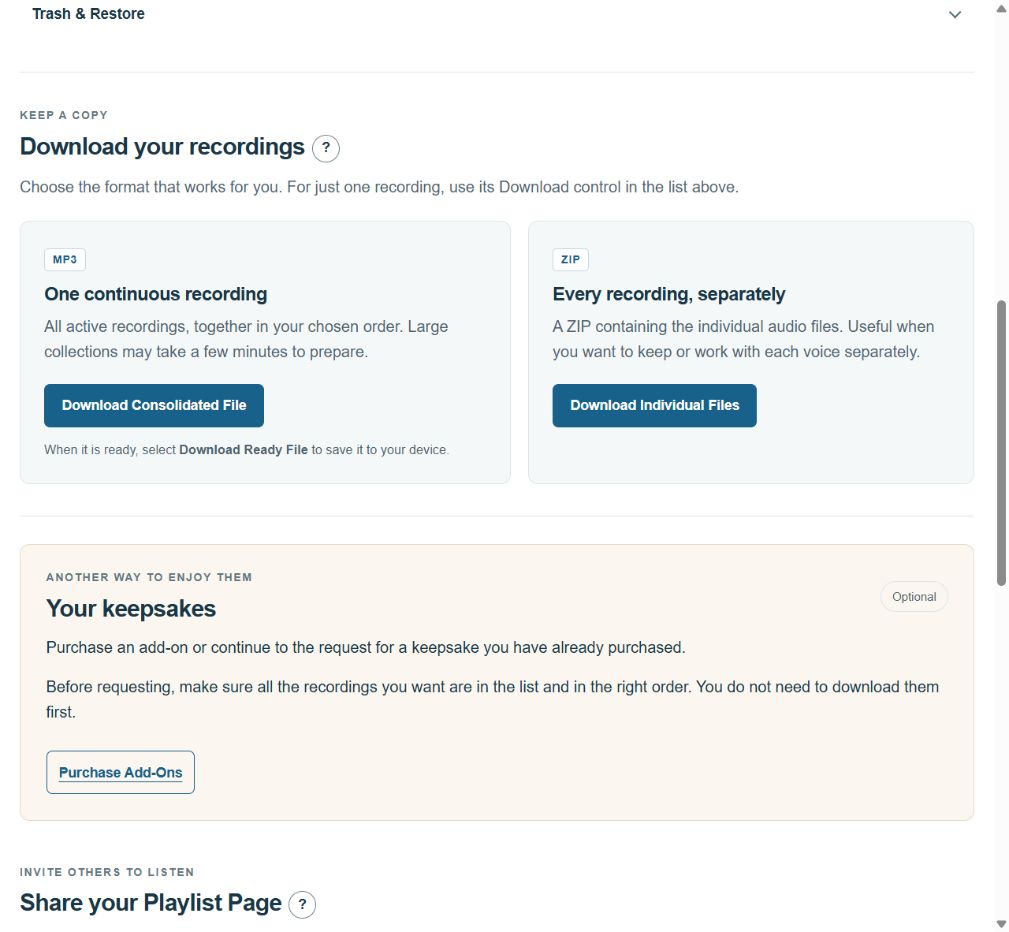Click Download Individual Files button
This screenshot has width=1009, height=932.
click(654, 405)
